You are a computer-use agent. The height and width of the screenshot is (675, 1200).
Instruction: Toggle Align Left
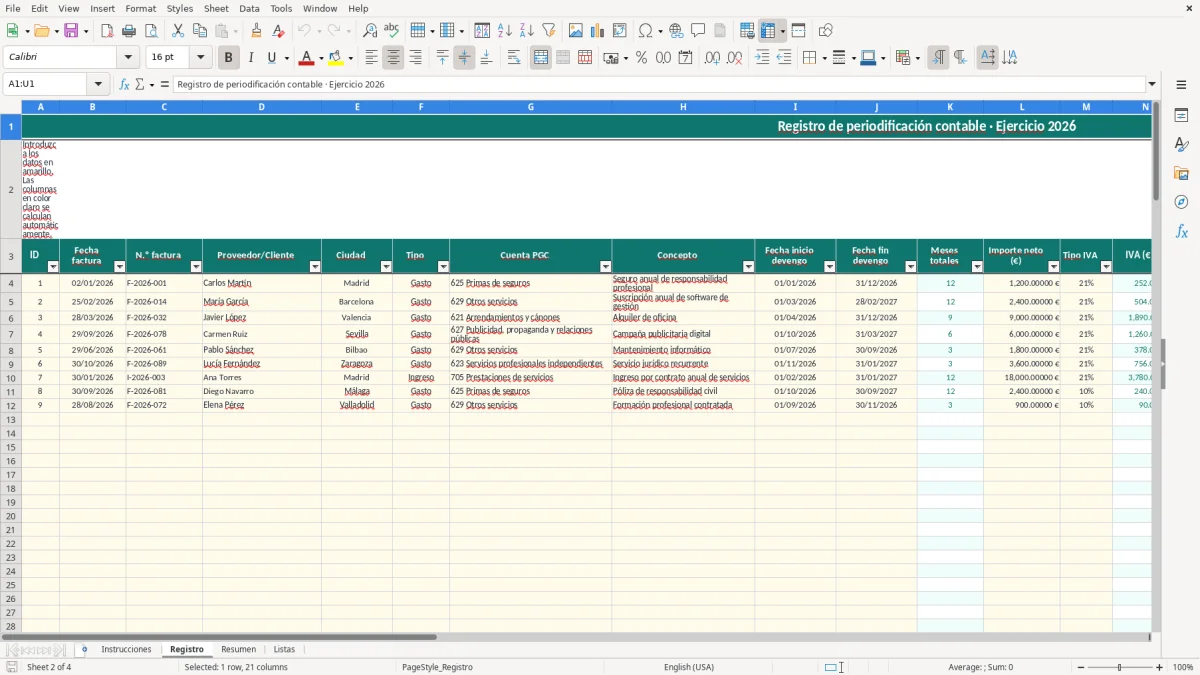(372, 58)
